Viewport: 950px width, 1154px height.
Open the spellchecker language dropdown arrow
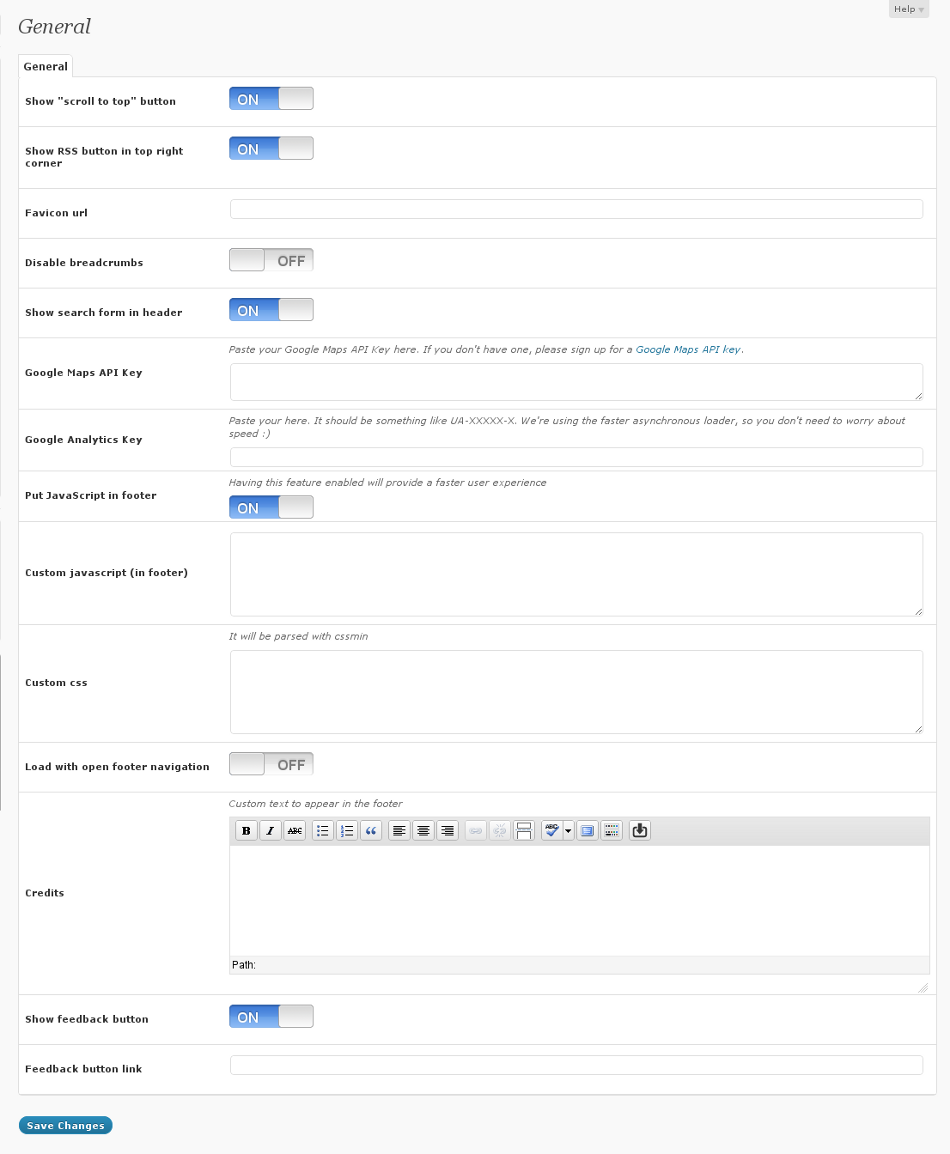click(x=569, y=831)
